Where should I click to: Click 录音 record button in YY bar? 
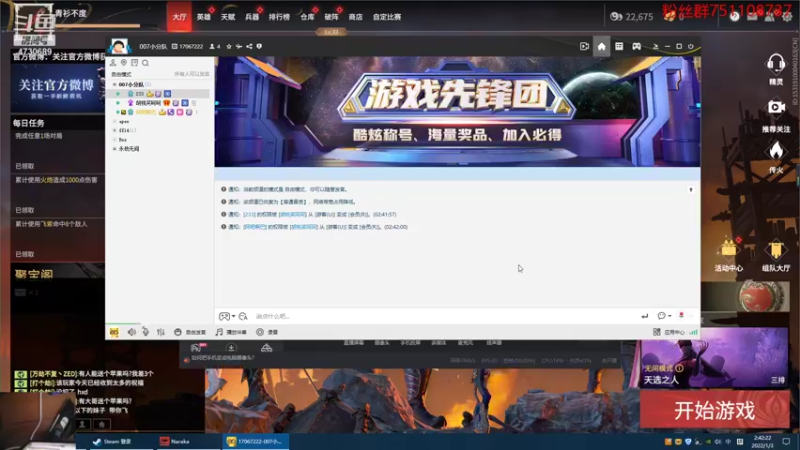[267, 332]
